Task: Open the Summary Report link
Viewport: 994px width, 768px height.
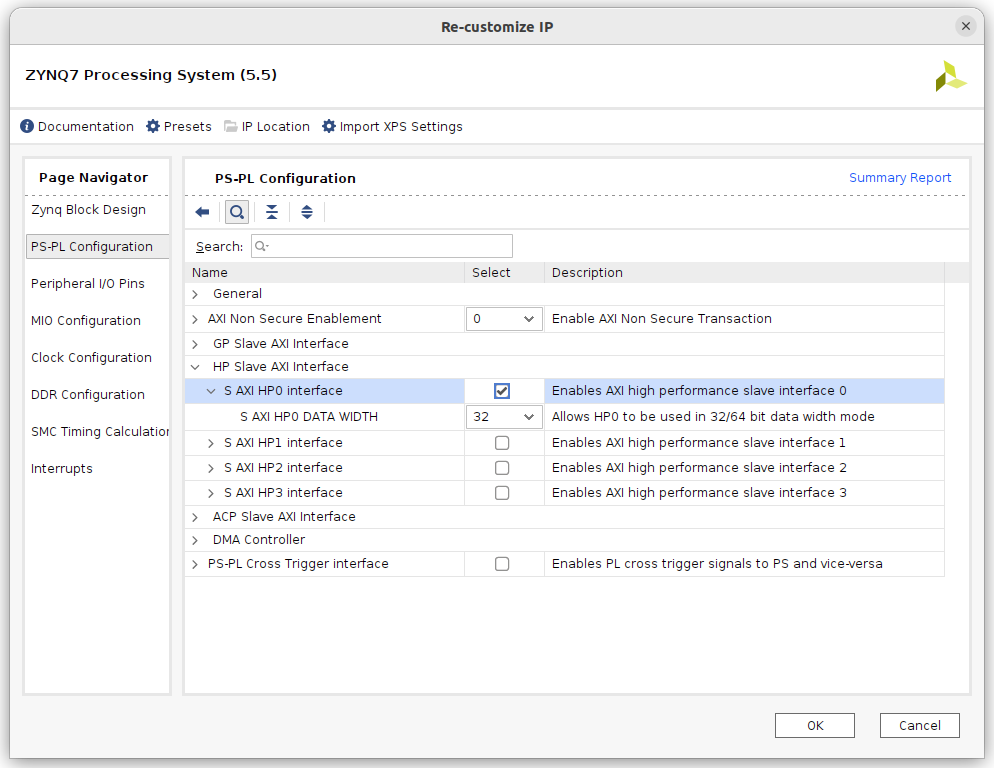Action: click(900, 178)
